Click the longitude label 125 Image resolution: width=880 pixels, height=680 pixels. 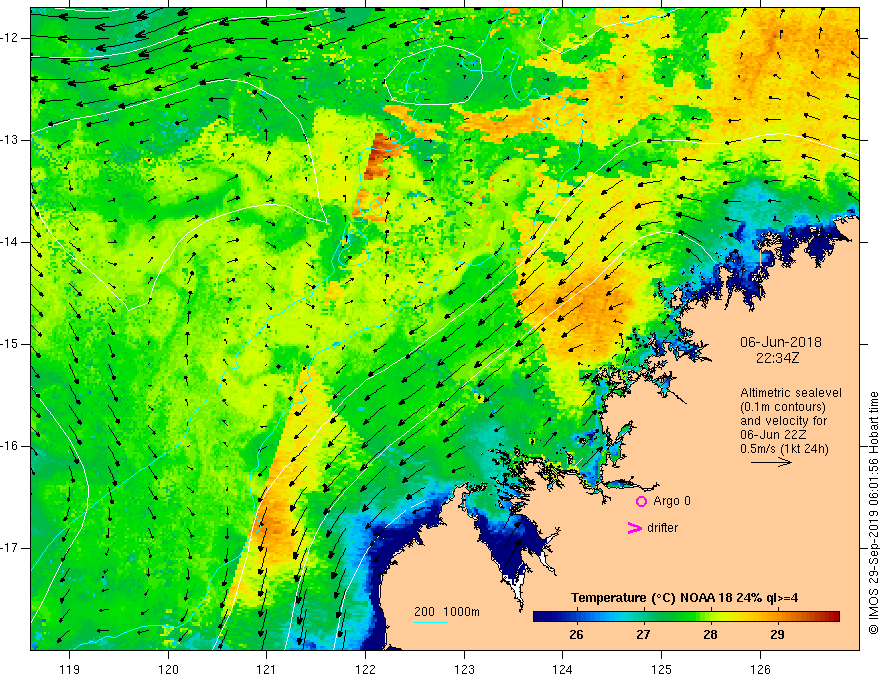[x=662, y=669]
